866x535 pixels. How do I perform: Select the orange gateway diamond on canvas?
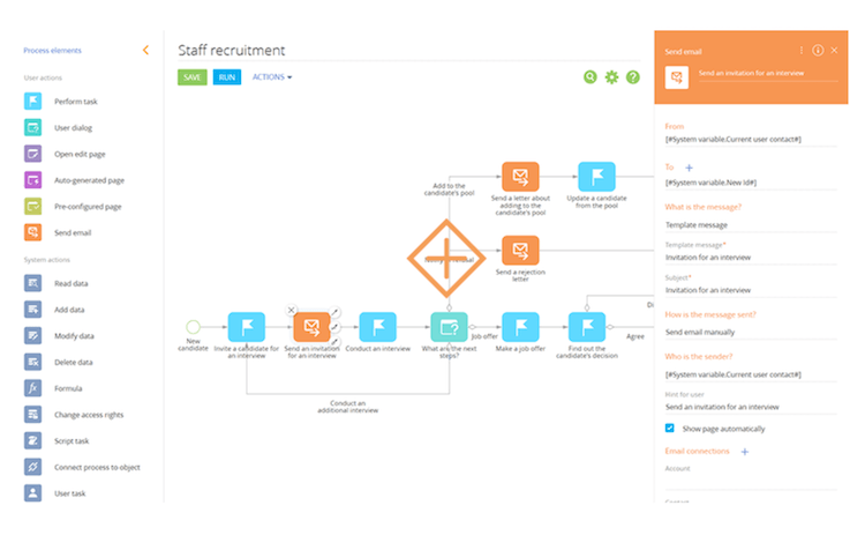446,258
